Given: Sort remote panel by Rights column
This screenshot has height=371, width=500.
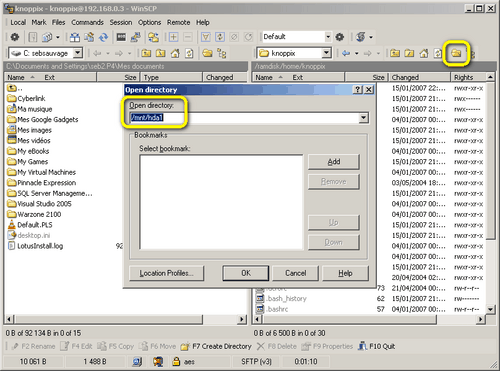Looking at the screenshot, I should (468, 77).
